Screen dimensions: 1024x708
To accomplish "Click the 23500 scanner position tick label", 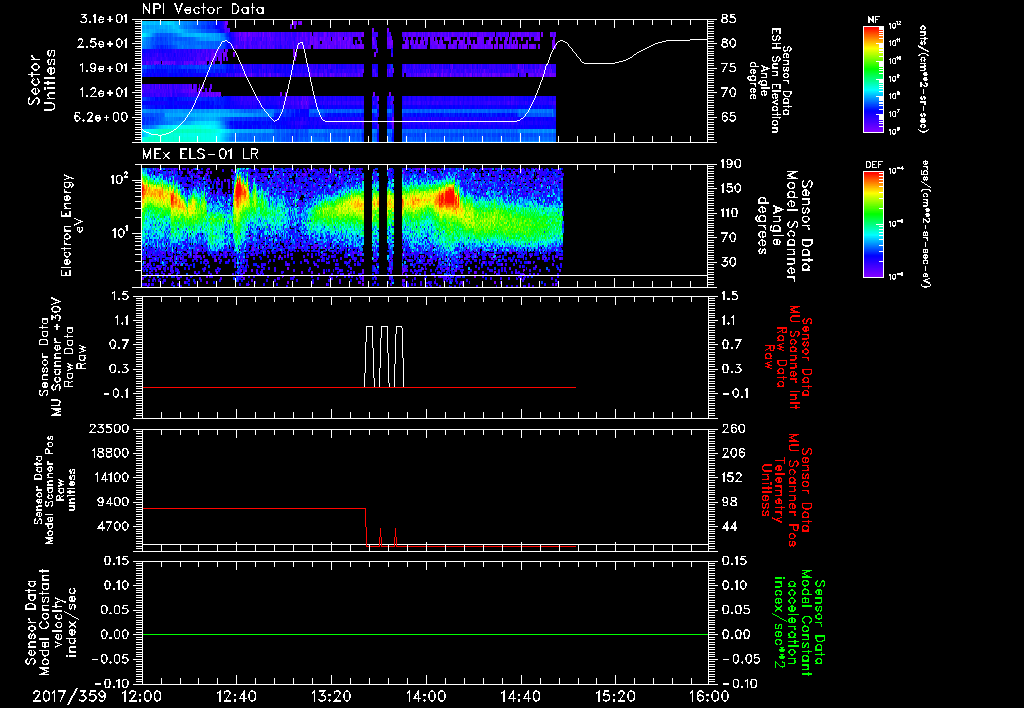I will (110, 428).
